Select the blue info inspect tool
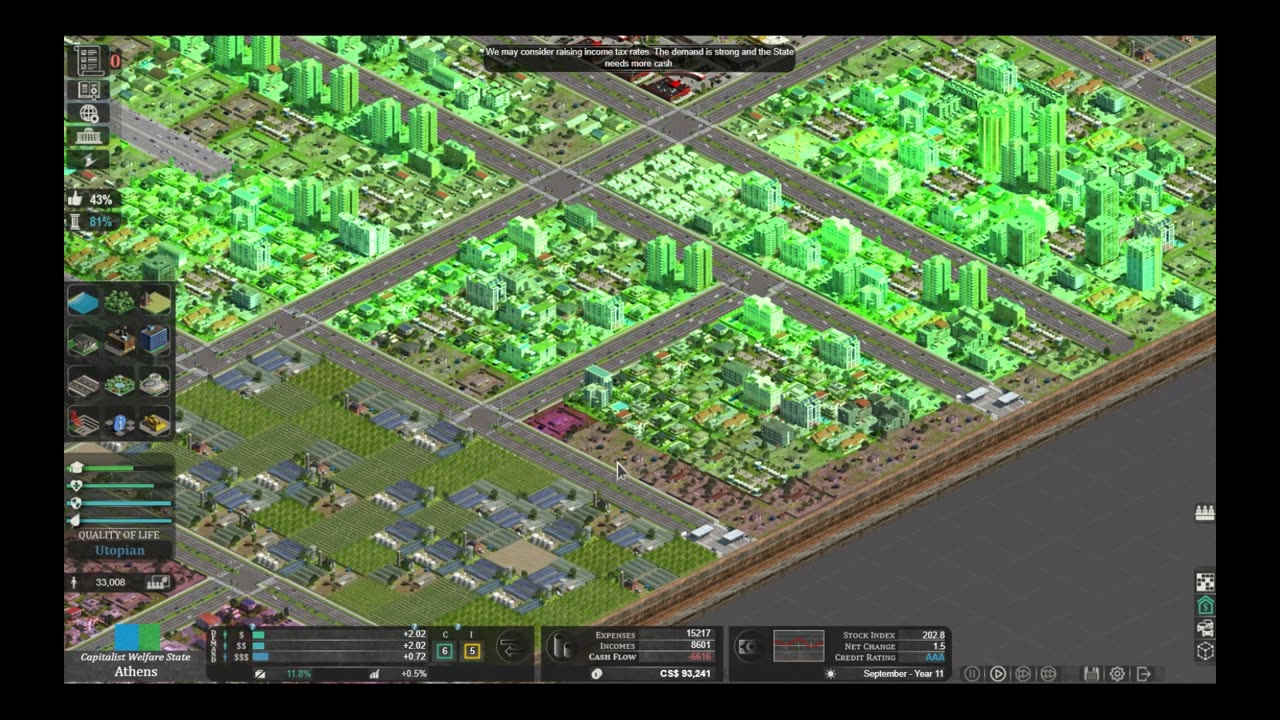1280x720 pixels. coord(119,424)
